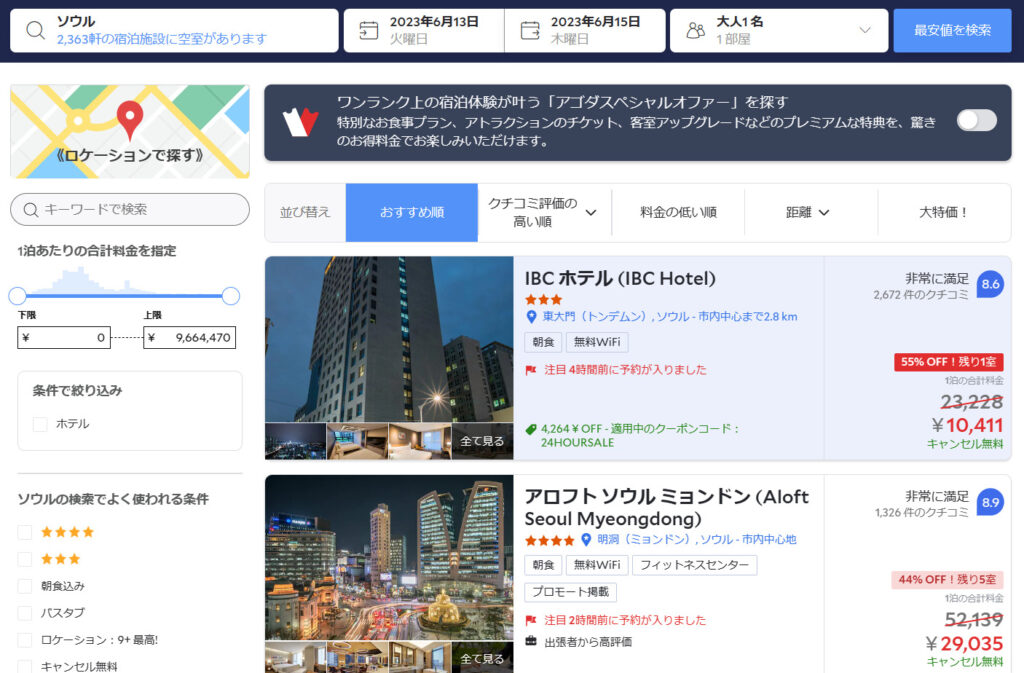Open the ロケーションで探す map search
Viewport: 1024px width, 673px height.
pos(130,131)
